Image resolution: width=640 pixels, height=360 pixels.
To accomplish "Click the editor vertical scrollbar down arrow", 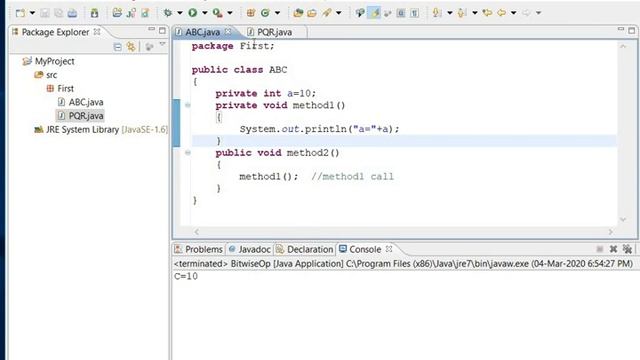I will coord(623,220).
